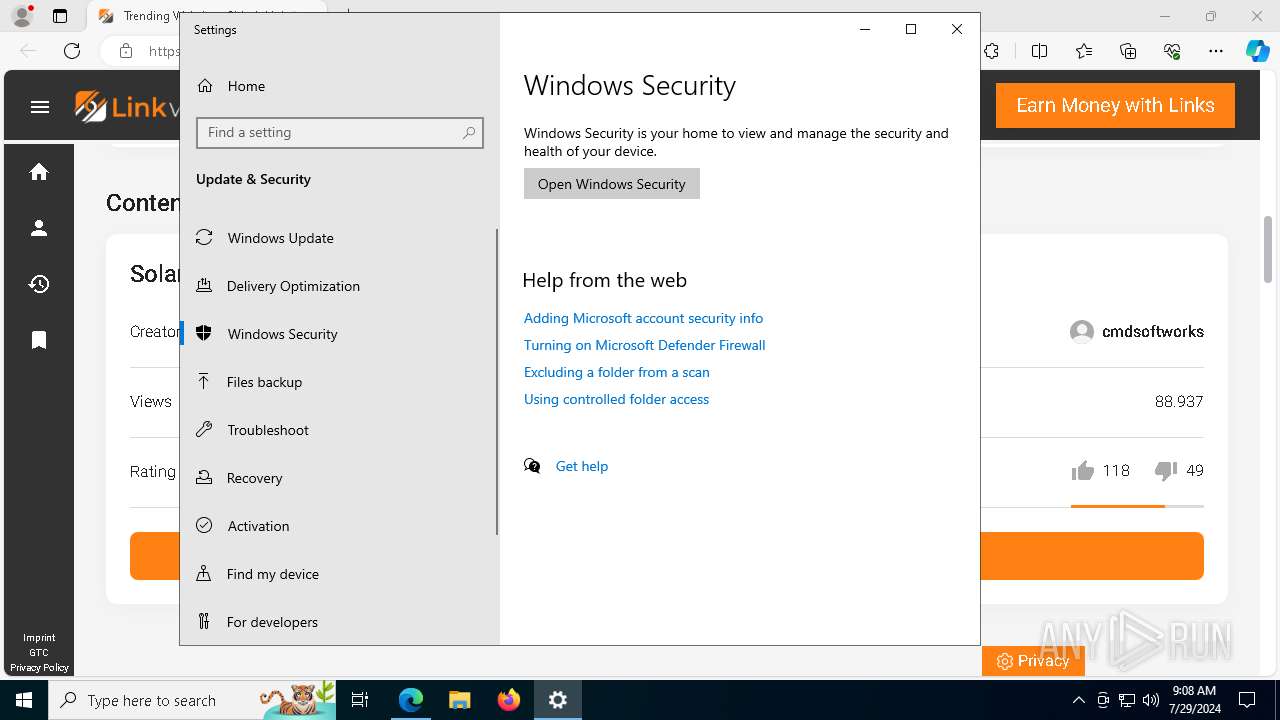1280x720 pixels.
Task: Open the Privacy Policy link on the webpage
Action: click(x=39, y=667)
